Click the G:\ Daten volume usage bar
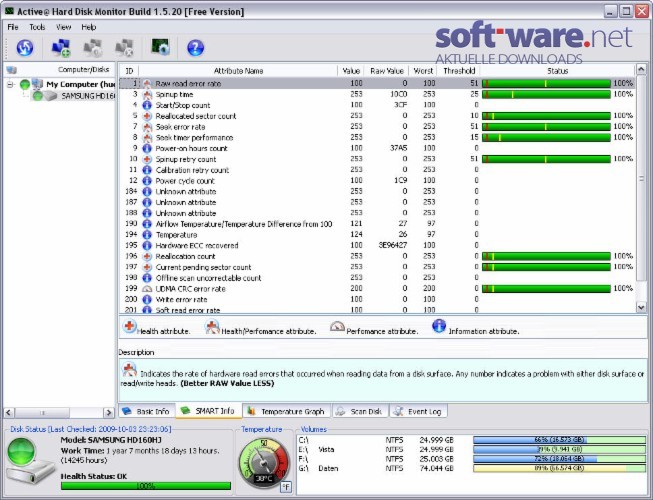 pos(559,468)
